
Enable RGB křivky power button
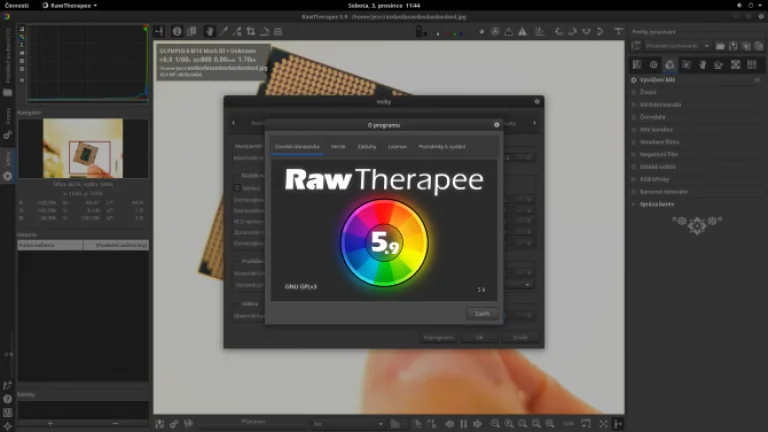point(634,179)
